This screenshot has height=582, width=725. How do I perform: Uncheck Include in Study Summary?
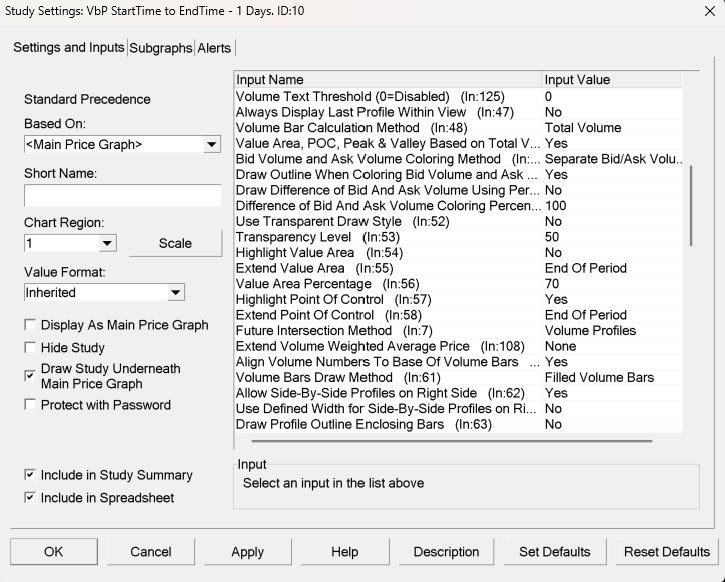31,475
